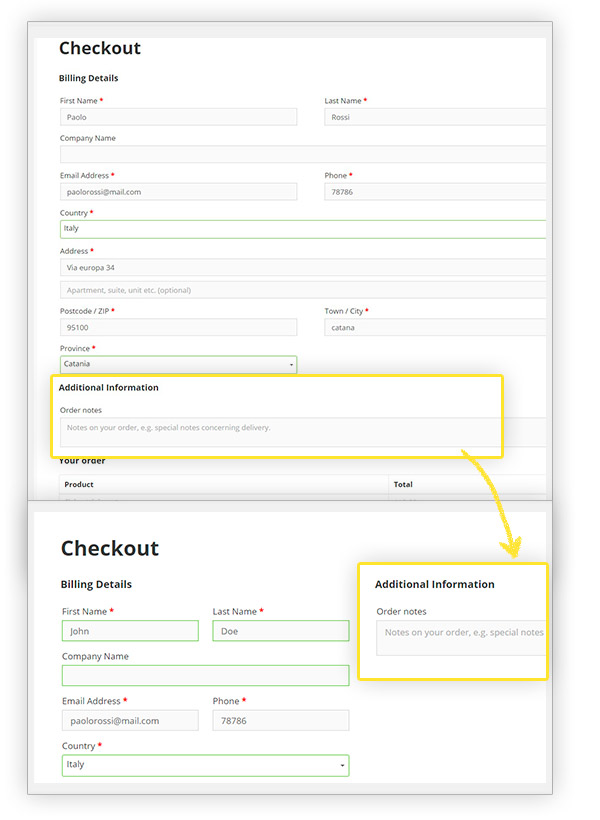Screen dimensions: 600x820
Task: Click Order notes textarea in upper form
Action: [x=280, y=432]
